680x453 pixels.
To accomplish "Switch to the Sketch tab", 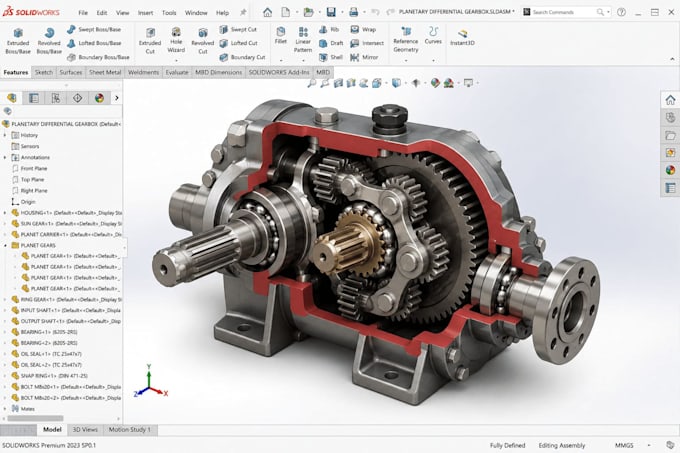I will [x=43, y=72].
